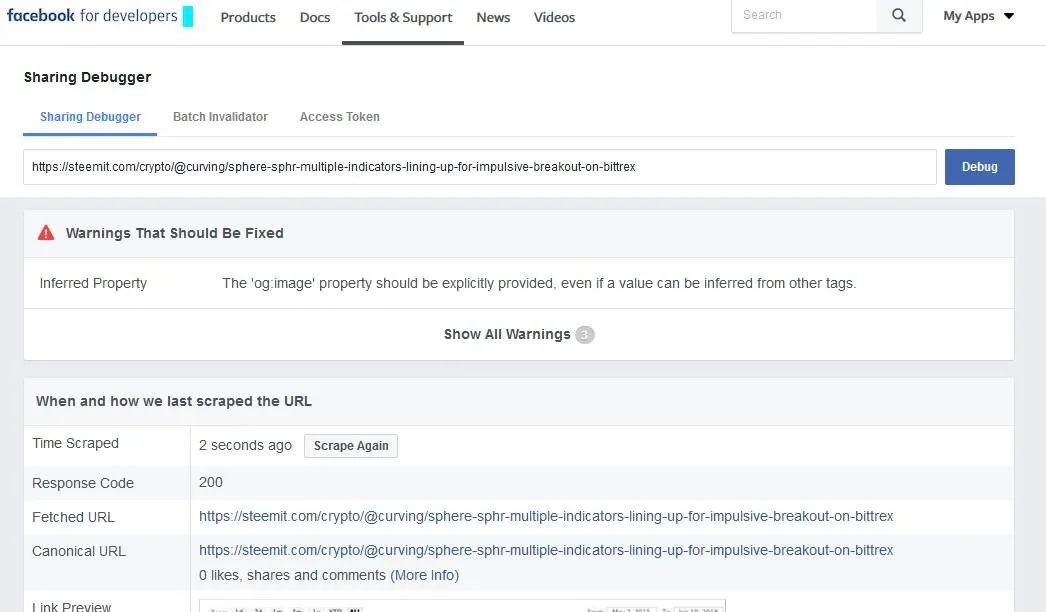Click 'Warnings That Should Be Fixed' heading
Viewport: 1046px width, 612px height.
click(175, 233)
